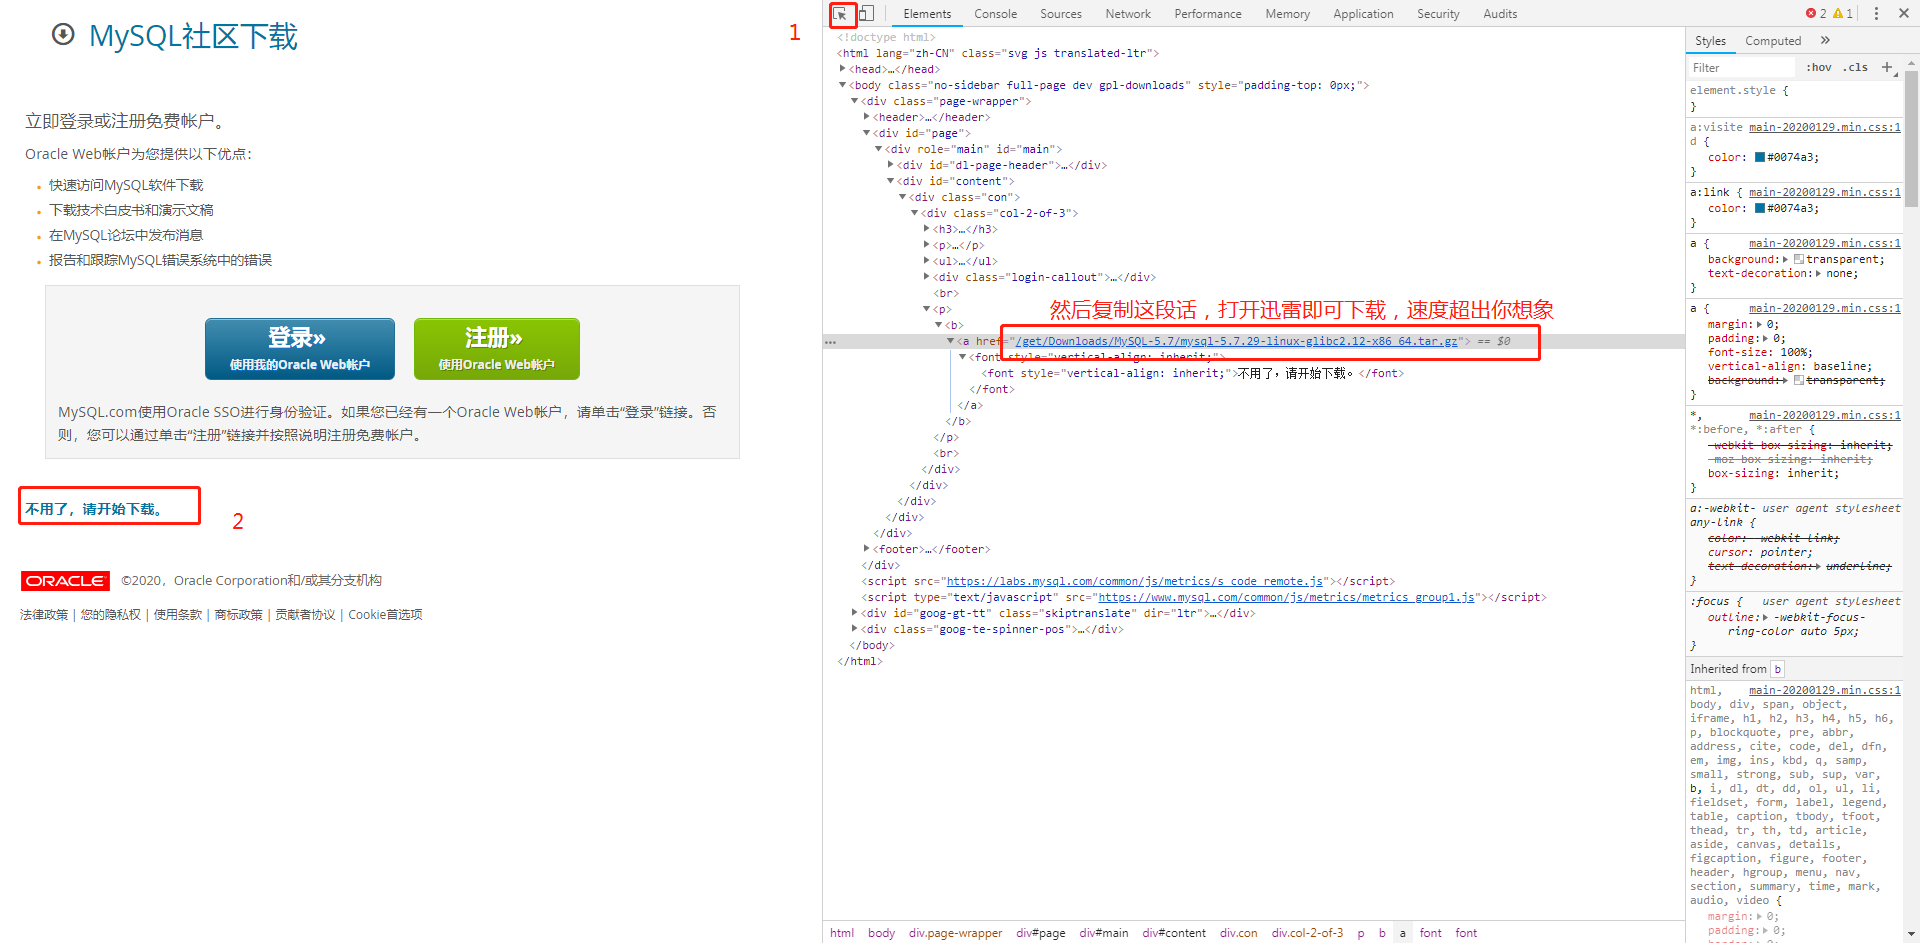Expand the div dl-page-header node
Screen dimensions: 1920x943
pos(891,165)
